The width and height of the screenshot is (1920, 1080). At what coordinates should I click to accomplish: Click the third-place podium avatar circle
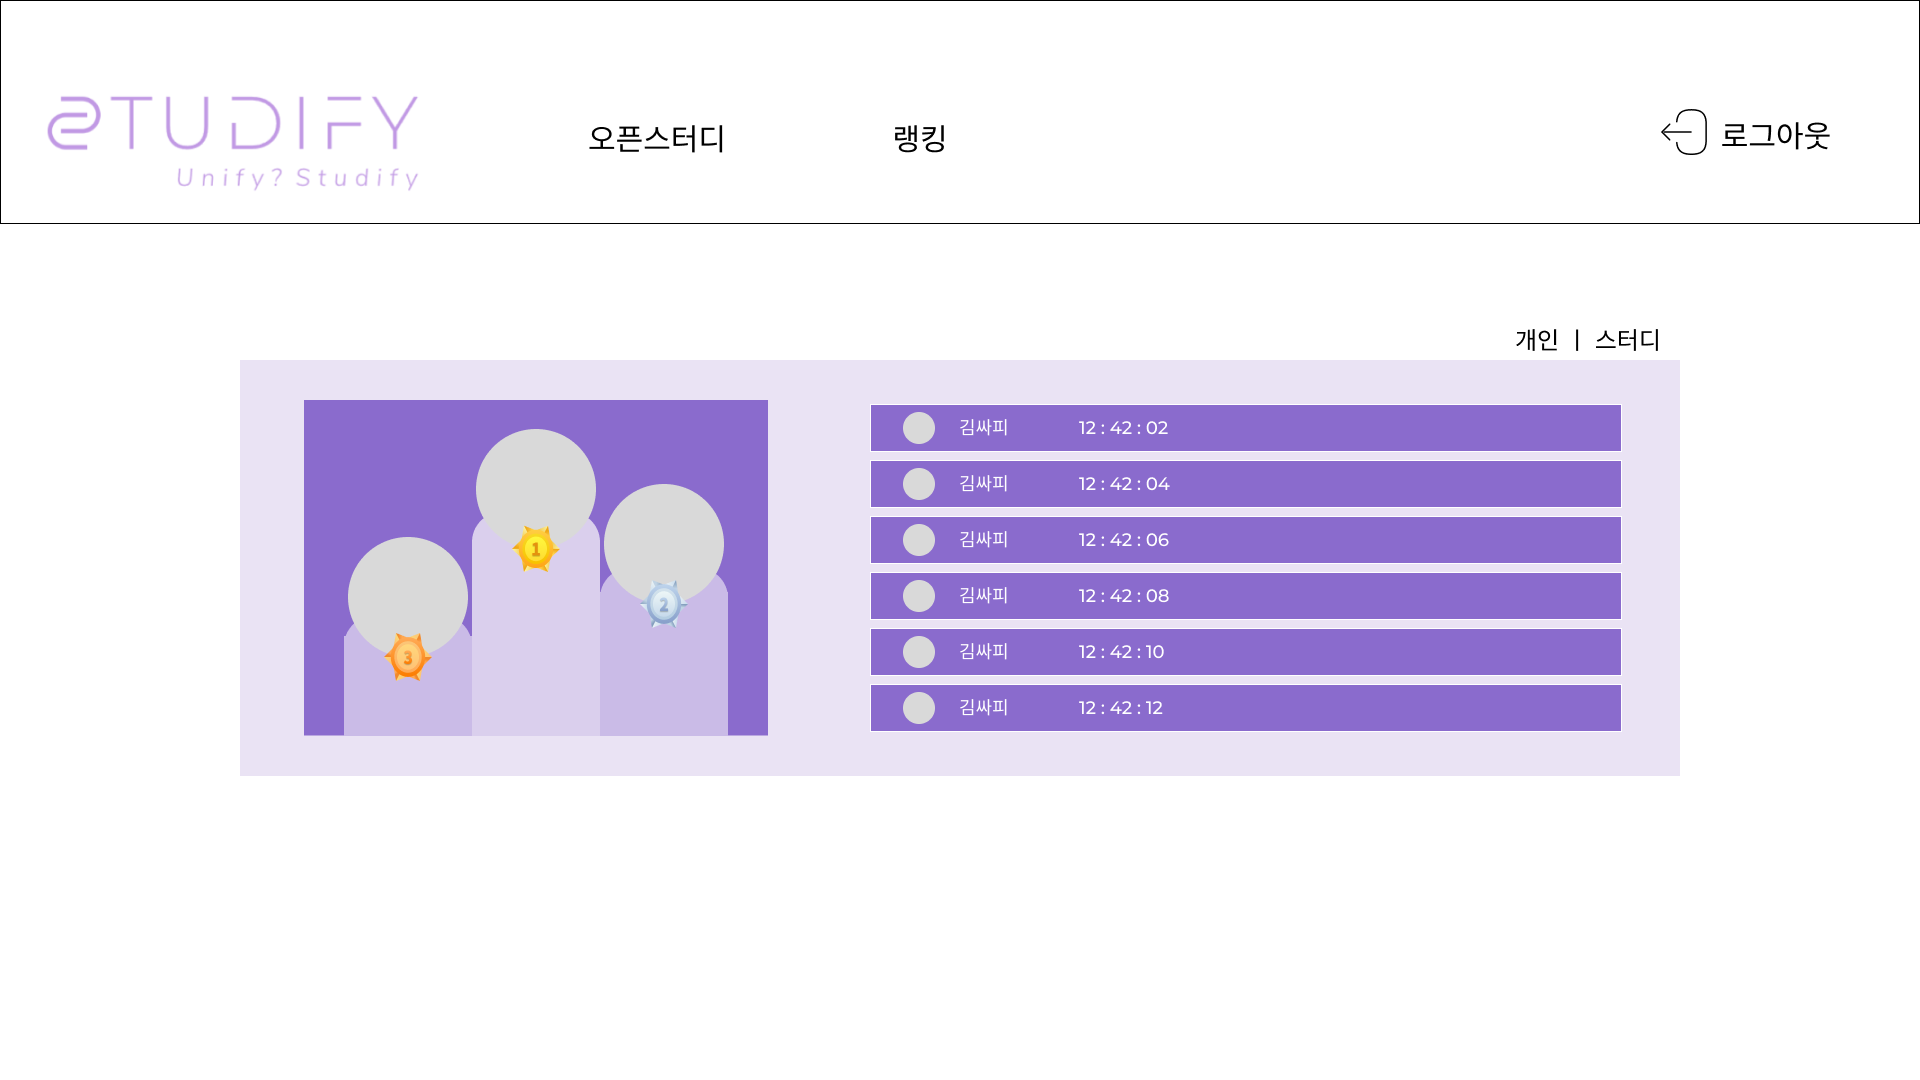tap(407, 590)
